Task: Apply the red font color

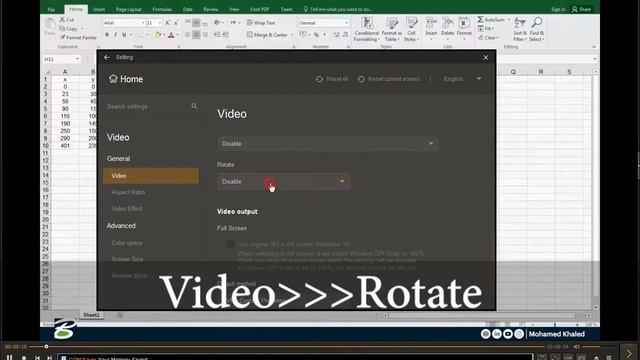Action: tap(171, 35)
